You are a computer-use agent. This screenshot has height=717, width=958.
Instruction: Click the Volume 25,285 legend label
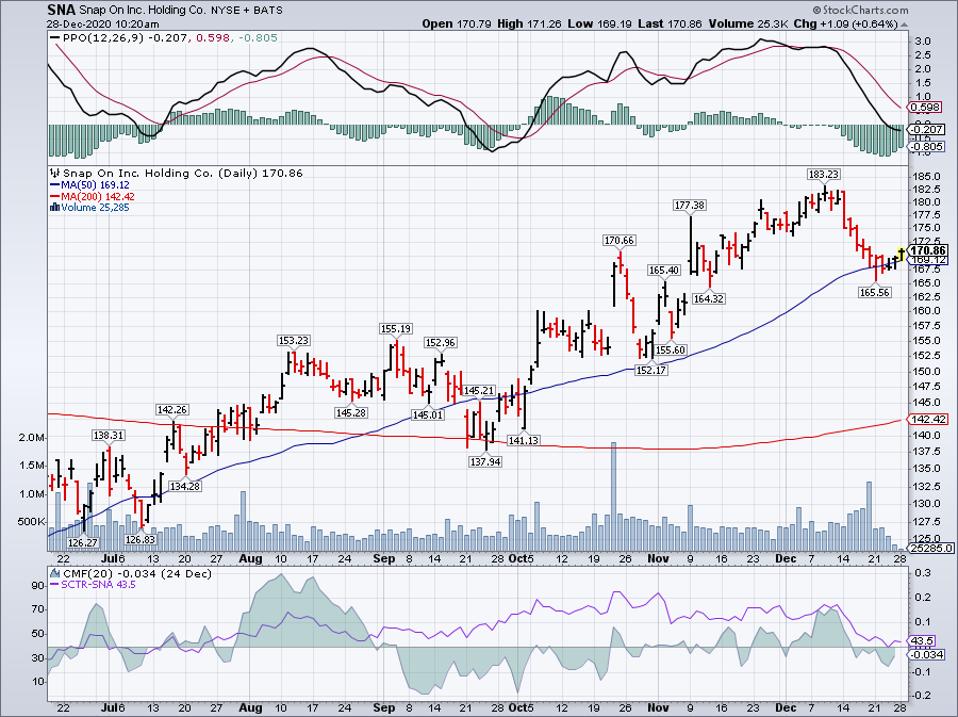tap(95, 208)
